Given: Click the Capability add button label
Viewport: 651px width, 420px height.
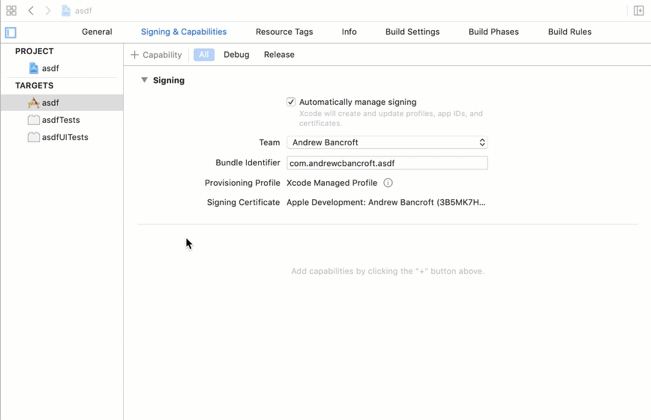Looking at the screenshot, I should point(162,55).
